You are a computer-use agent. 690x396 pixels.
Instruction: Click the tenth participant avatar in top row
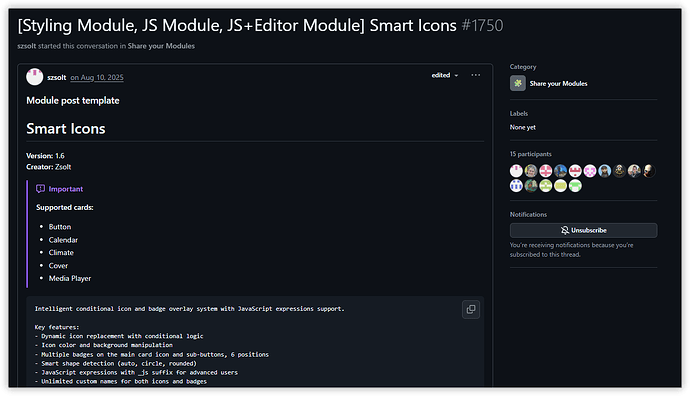point(649,171)
